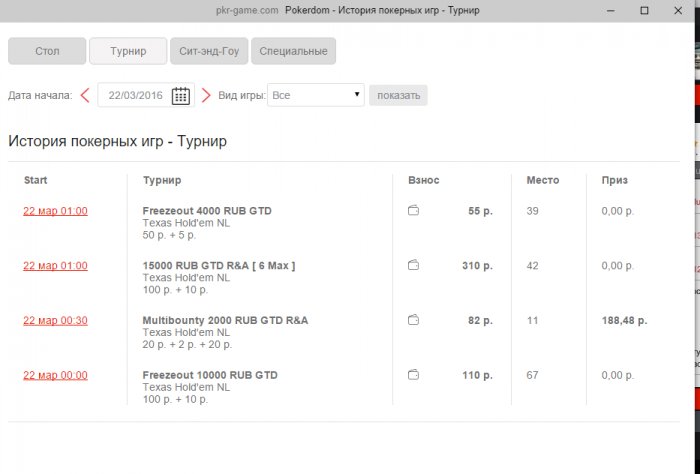Screen dimensions: 700x474
Task: Select 50 р. + 5 р. breakdown text
Action: pyautogui.click(x=169, y=235)
